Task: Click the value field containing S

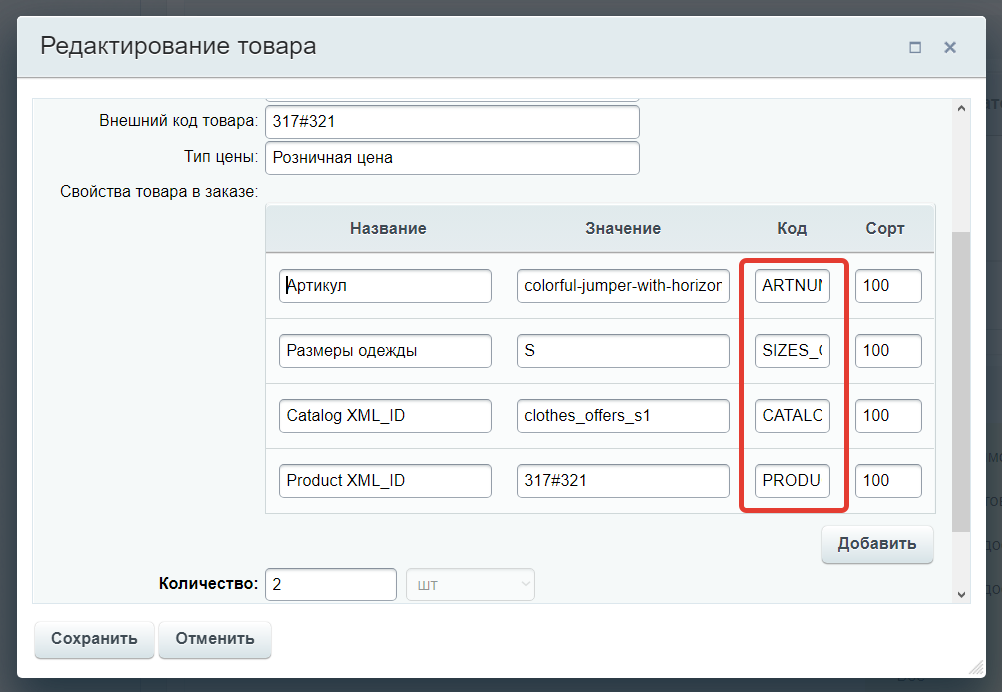Action: pos(623,351)
